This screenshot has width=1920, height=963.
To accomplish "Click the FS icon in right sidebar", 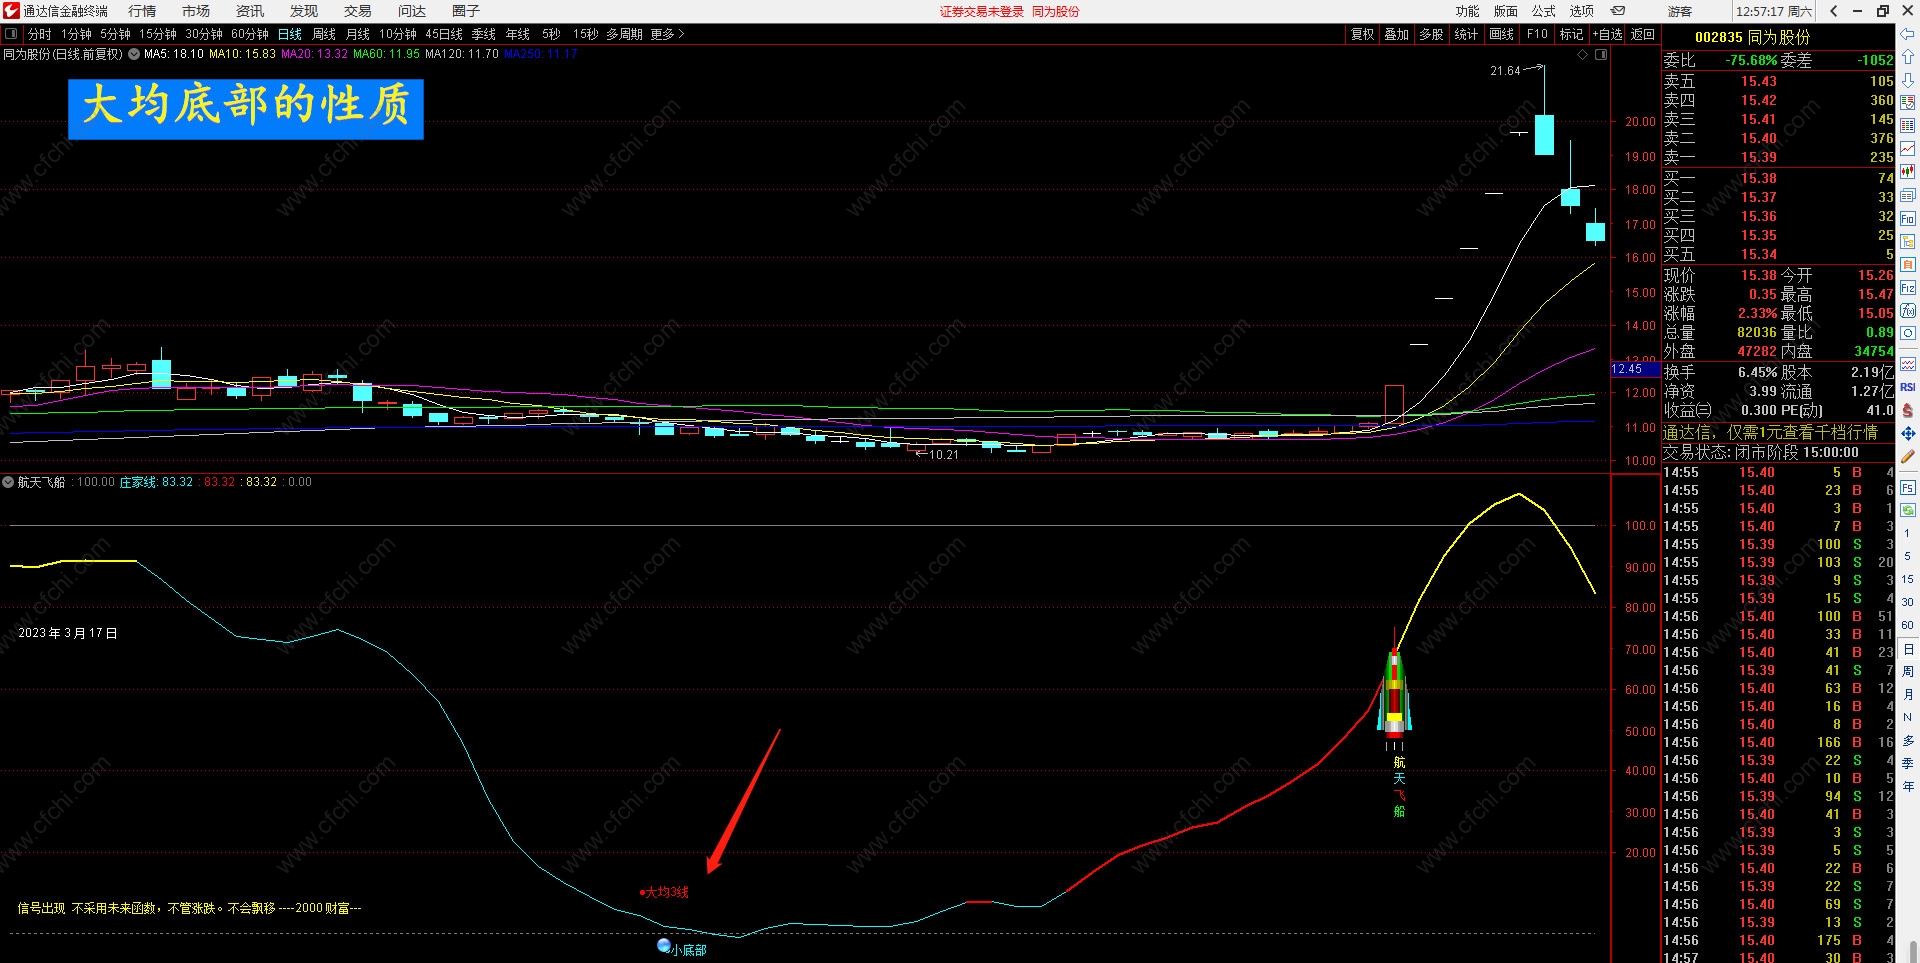I will pyautogui.click(x=1908, y=487).
